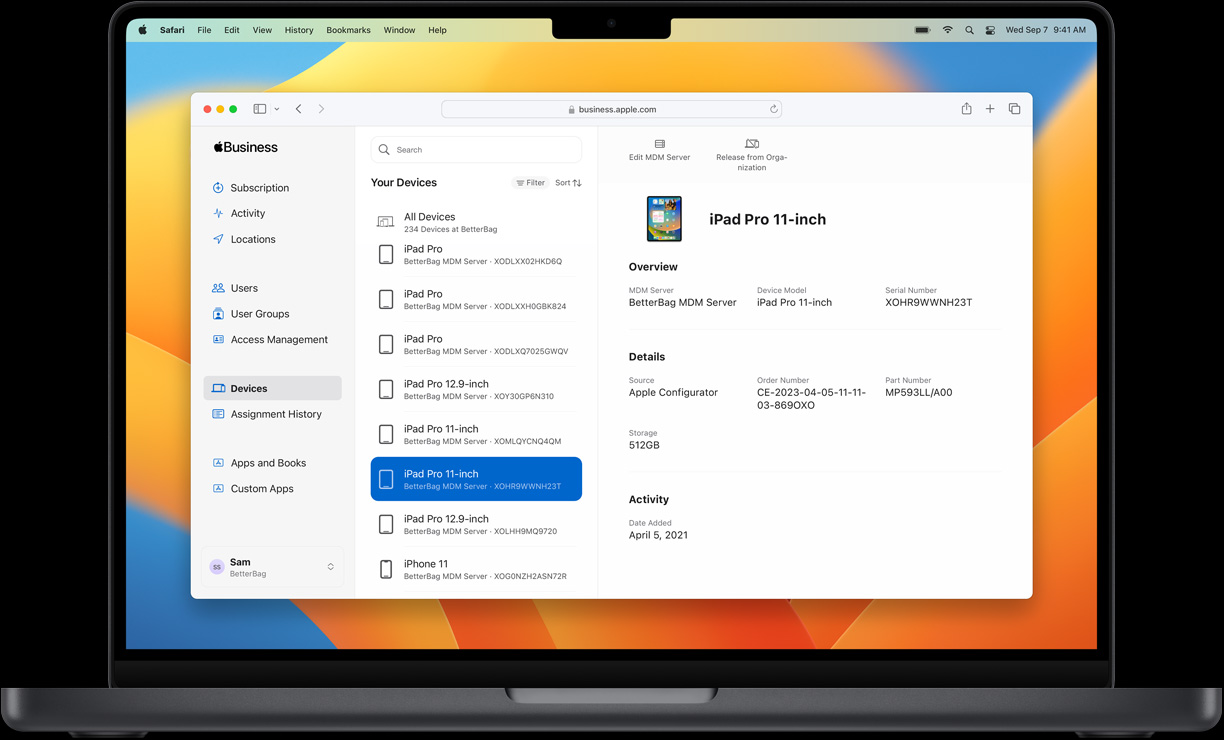
Task: Open the Filter options for devices
Action: 530,183
